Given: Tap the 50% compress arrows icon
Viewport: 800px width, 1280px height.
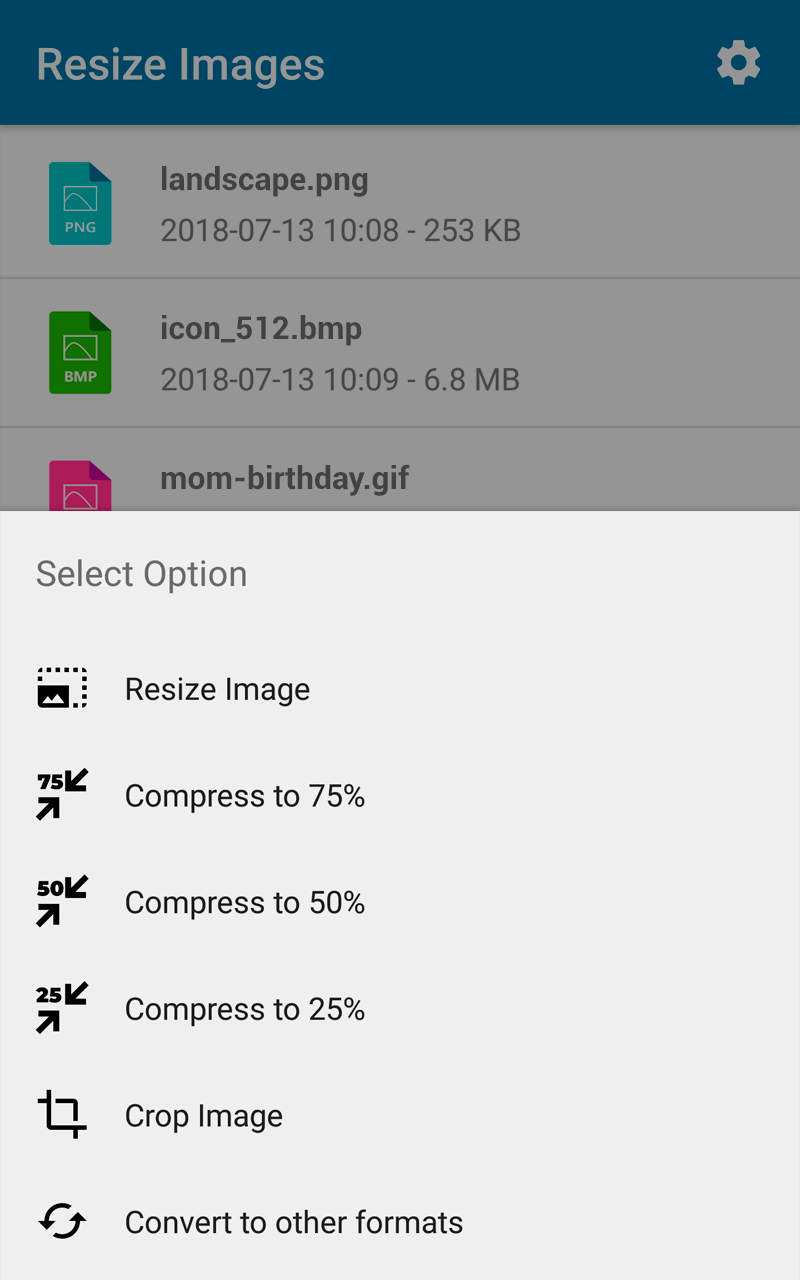Looking at the screenshot, I should coord(62,902).
